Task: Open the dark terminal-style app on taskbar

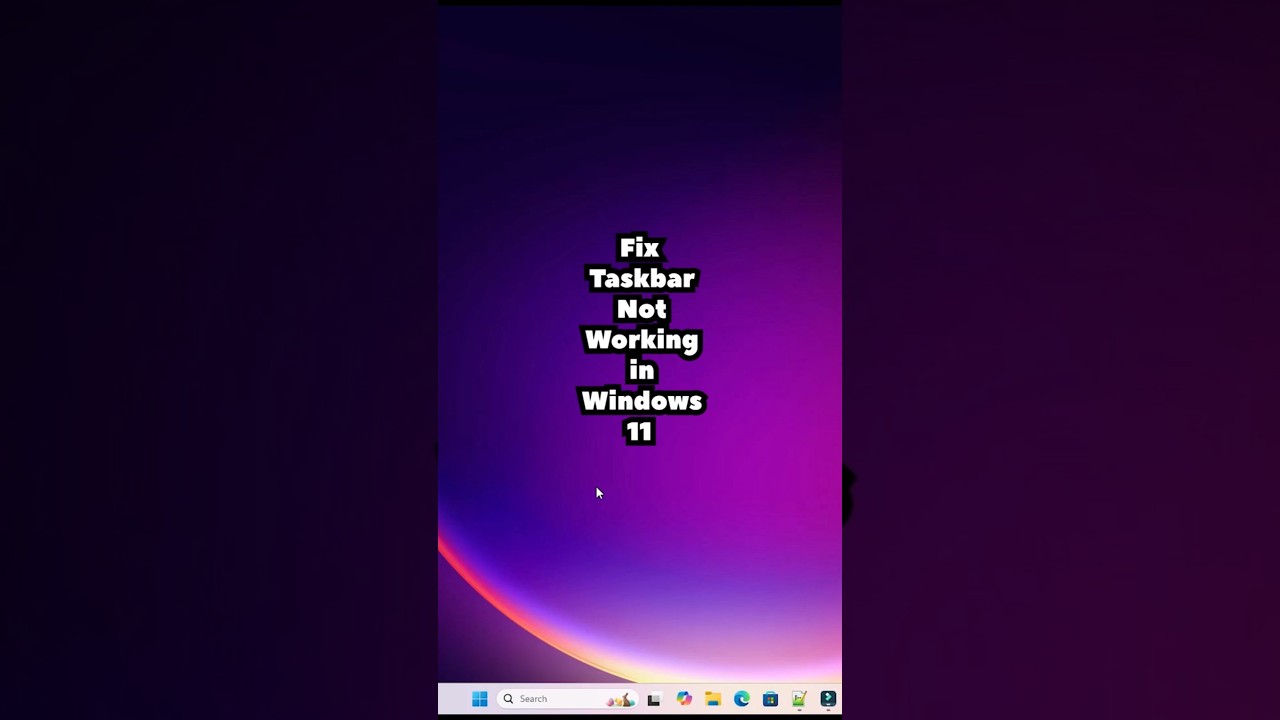Action: coord(828,699)
